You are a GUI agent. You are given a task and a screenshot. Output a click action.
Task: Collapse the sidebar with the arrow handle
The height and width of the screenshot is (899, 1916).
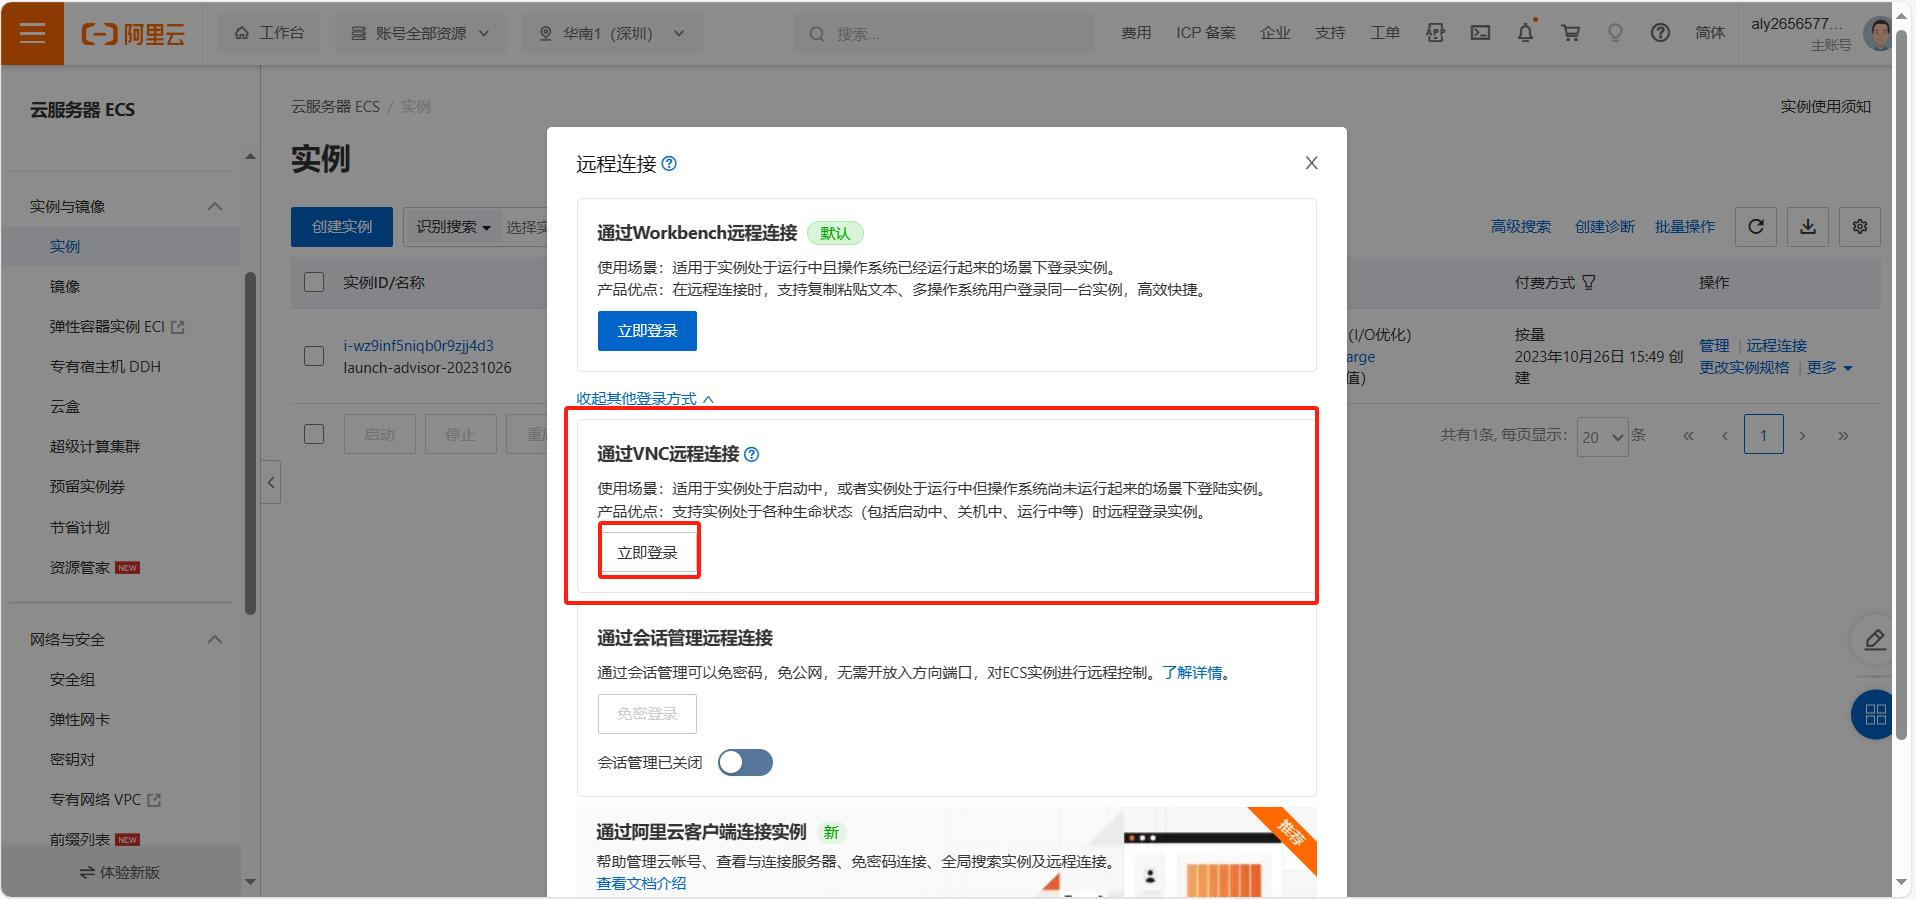pos(271,483)
